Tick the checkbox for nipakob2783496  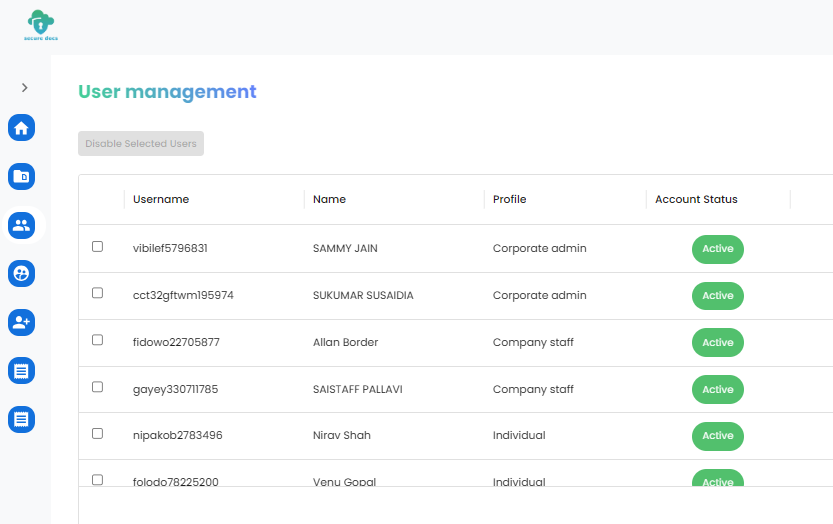click(x=97, y=434)
